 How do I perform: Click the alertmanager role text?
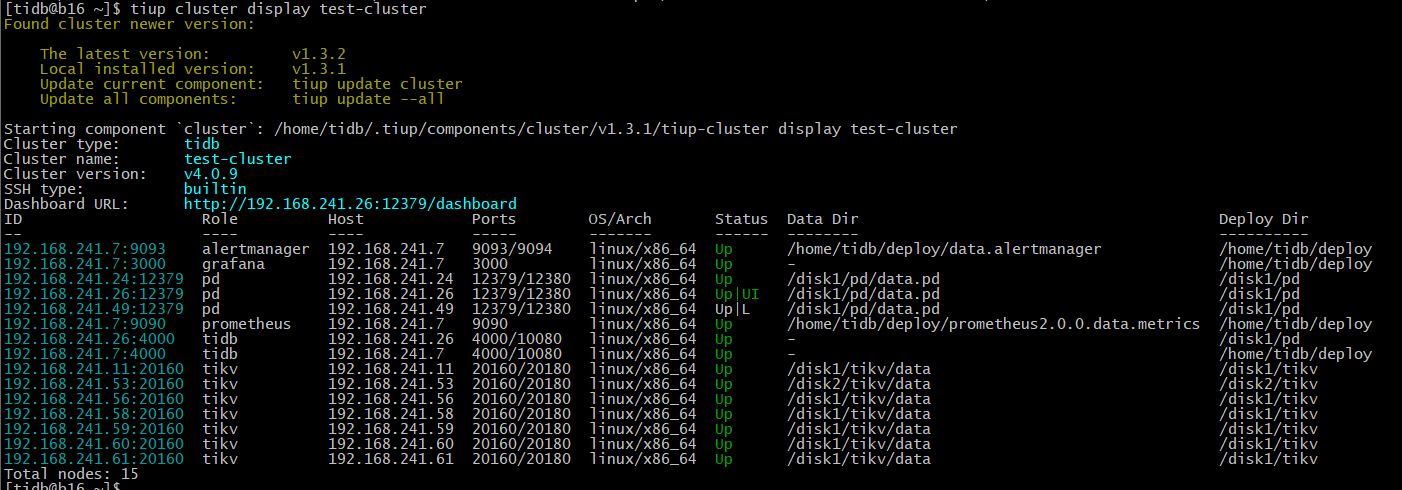256,249
